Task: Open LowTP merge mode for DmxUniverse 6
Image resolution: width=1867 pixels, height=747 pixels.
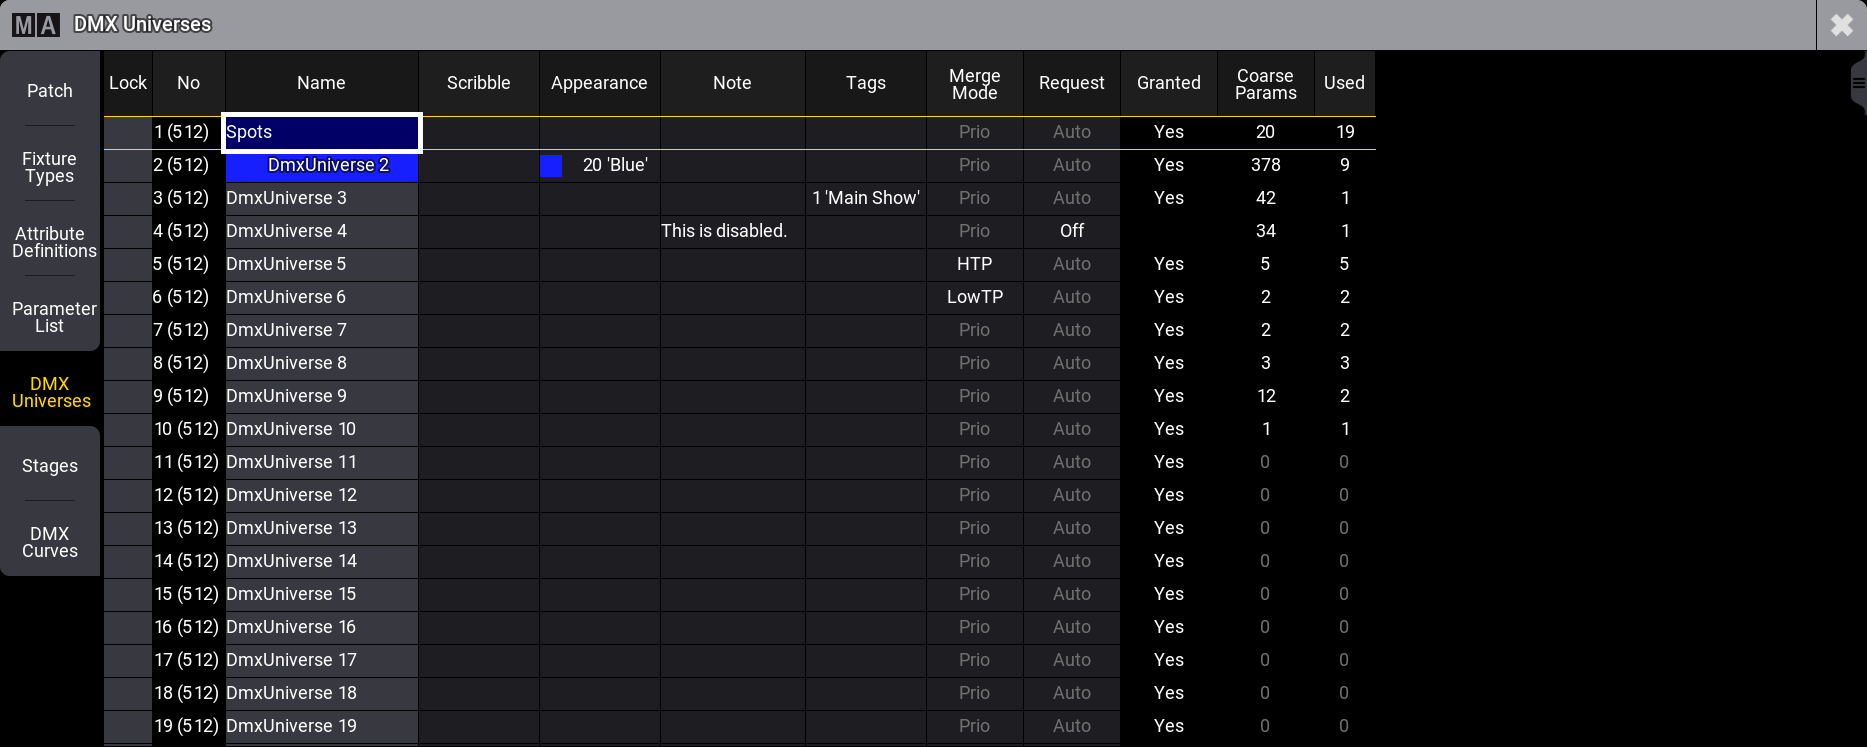Action: click(973, 297)
